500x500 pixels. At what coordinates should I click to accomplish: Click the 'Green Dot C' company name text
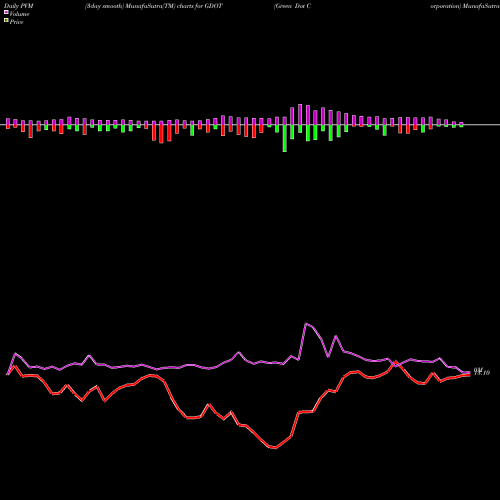pyautogui.click(x=292, y=6)
